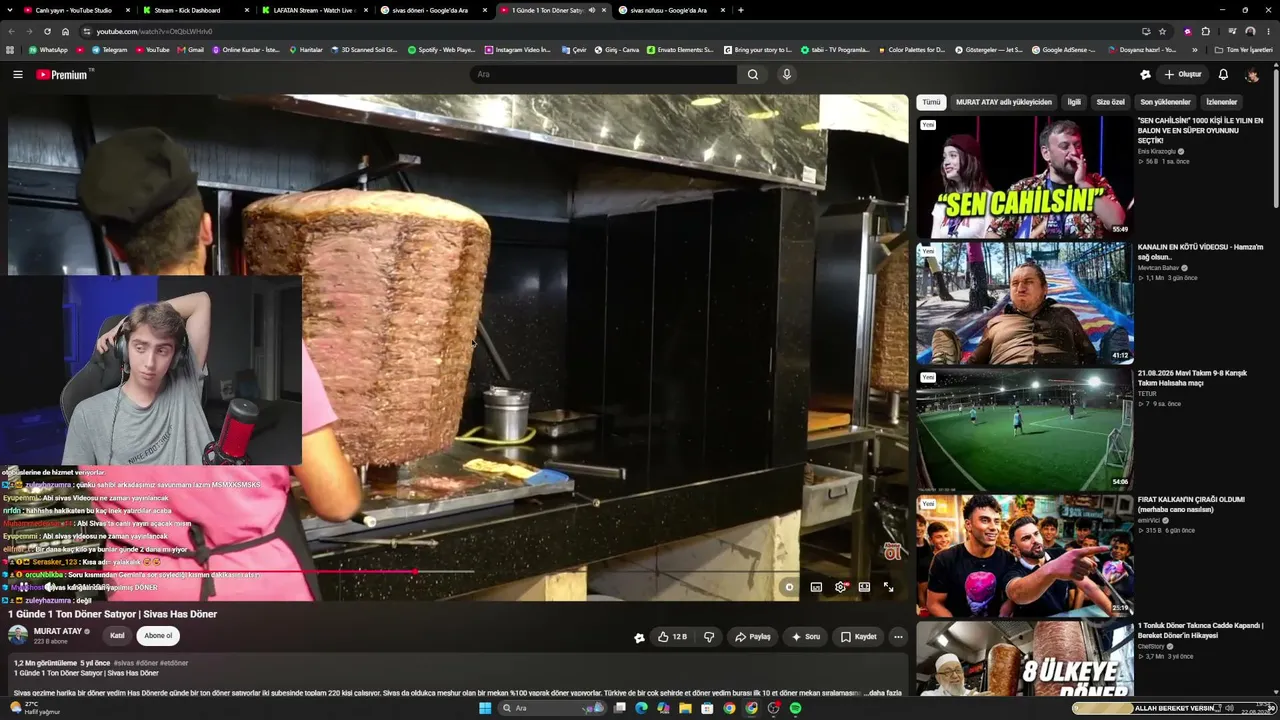
Task: Open the YouTube guide hamburger menu
Action: 17,74
